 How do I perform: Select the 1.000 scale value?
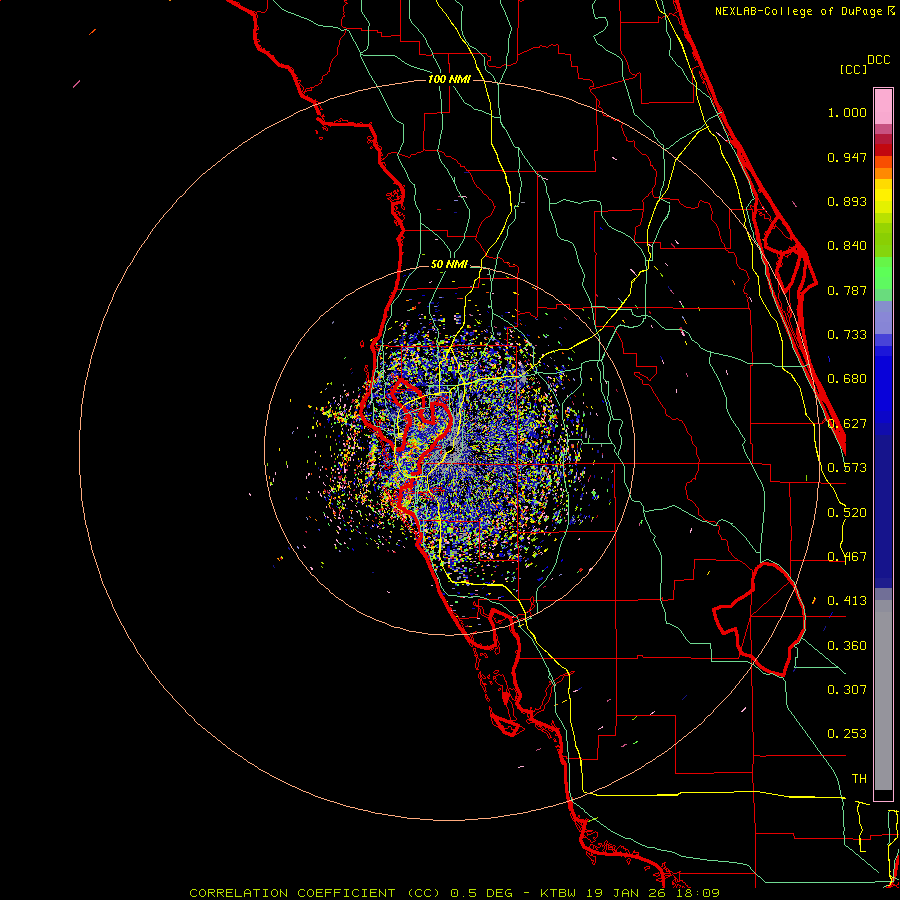pos(847,112)
